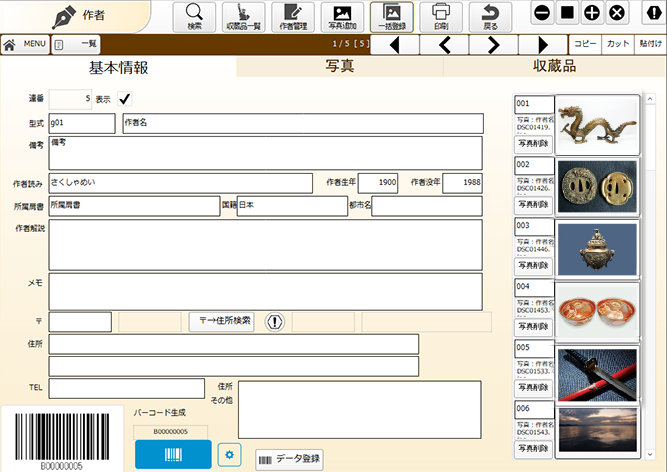This screenshot has width=667, height=472.
Task: Click the 検索 search icon
Action: point(194,16)
